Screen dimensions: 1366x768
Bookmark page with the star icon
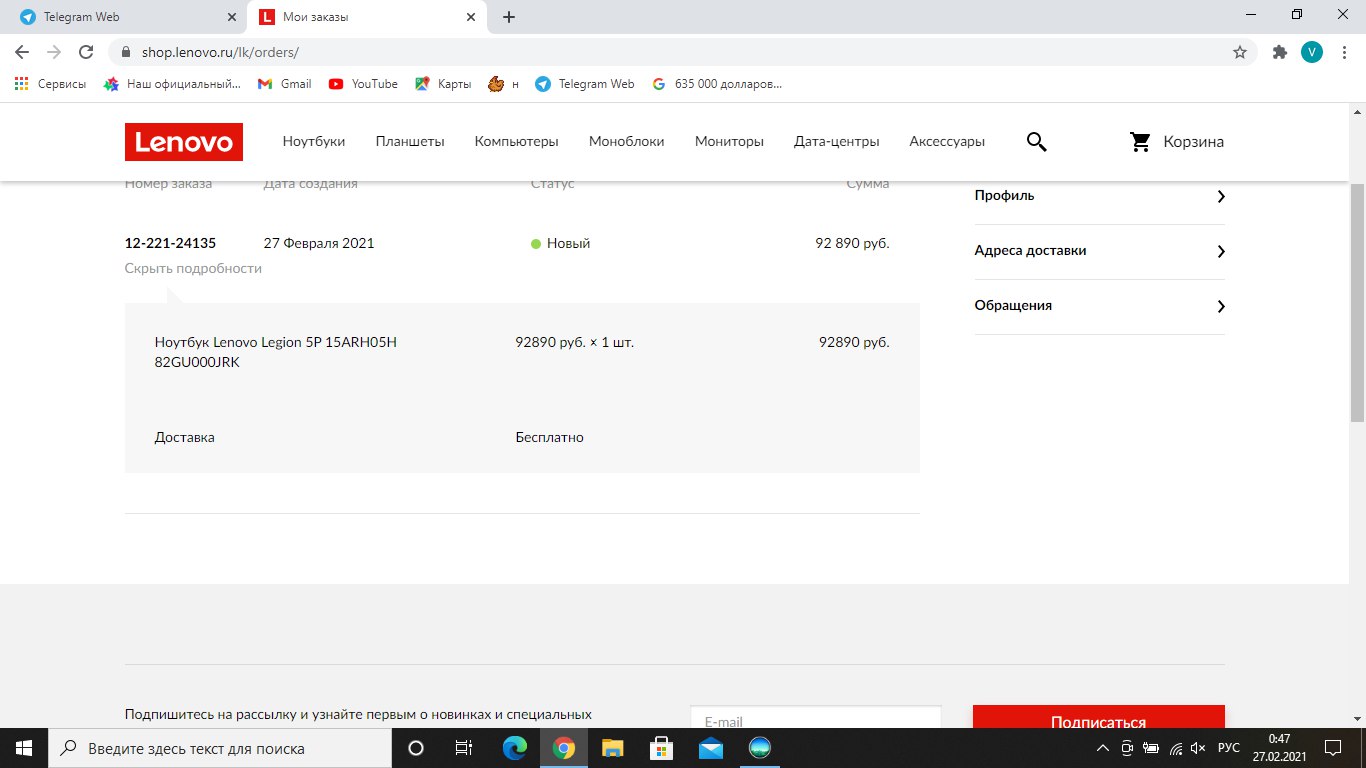point(1240,52)
